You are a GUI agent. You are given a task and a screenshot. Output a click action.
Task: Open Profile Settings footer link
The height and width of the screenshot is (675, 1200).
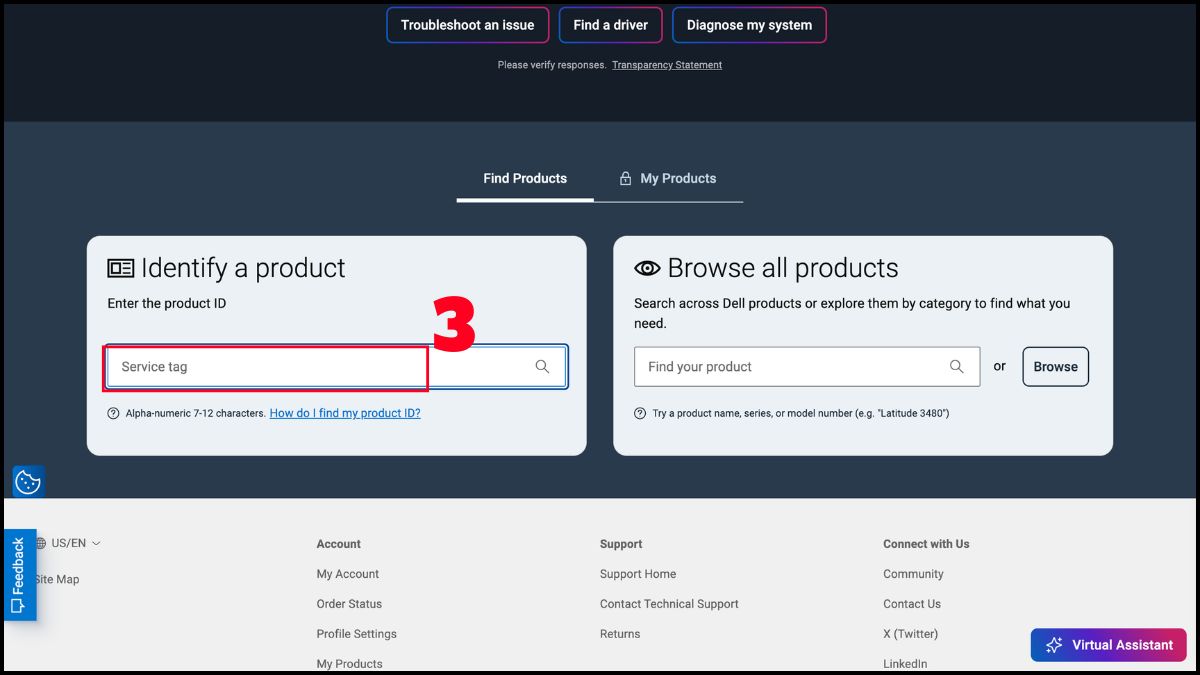(357, 634)
